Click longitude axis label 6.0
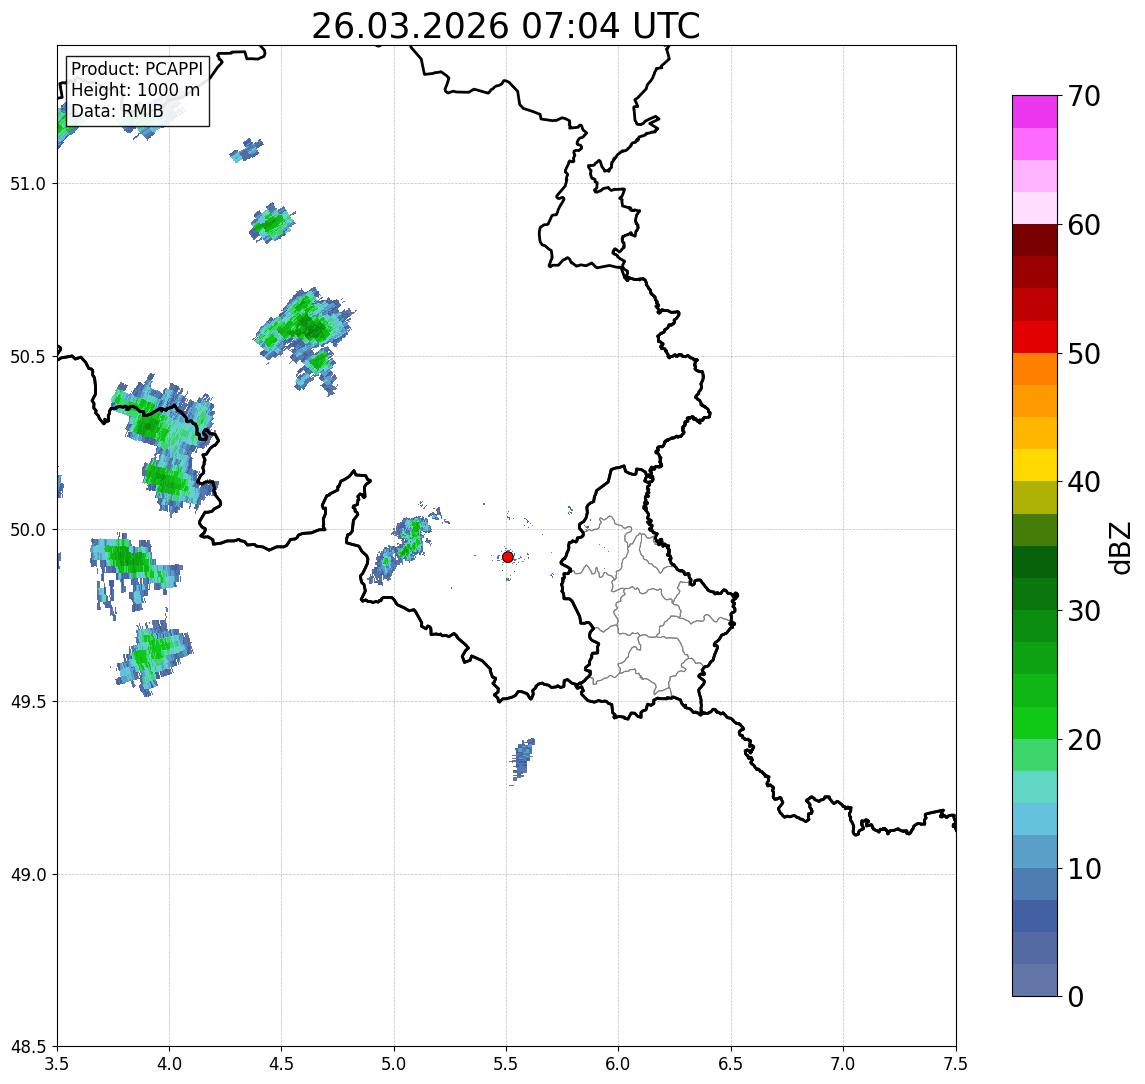The height and width of the screenshot is (1084, 1145). pyautogui.click(x=619, y=1064)
